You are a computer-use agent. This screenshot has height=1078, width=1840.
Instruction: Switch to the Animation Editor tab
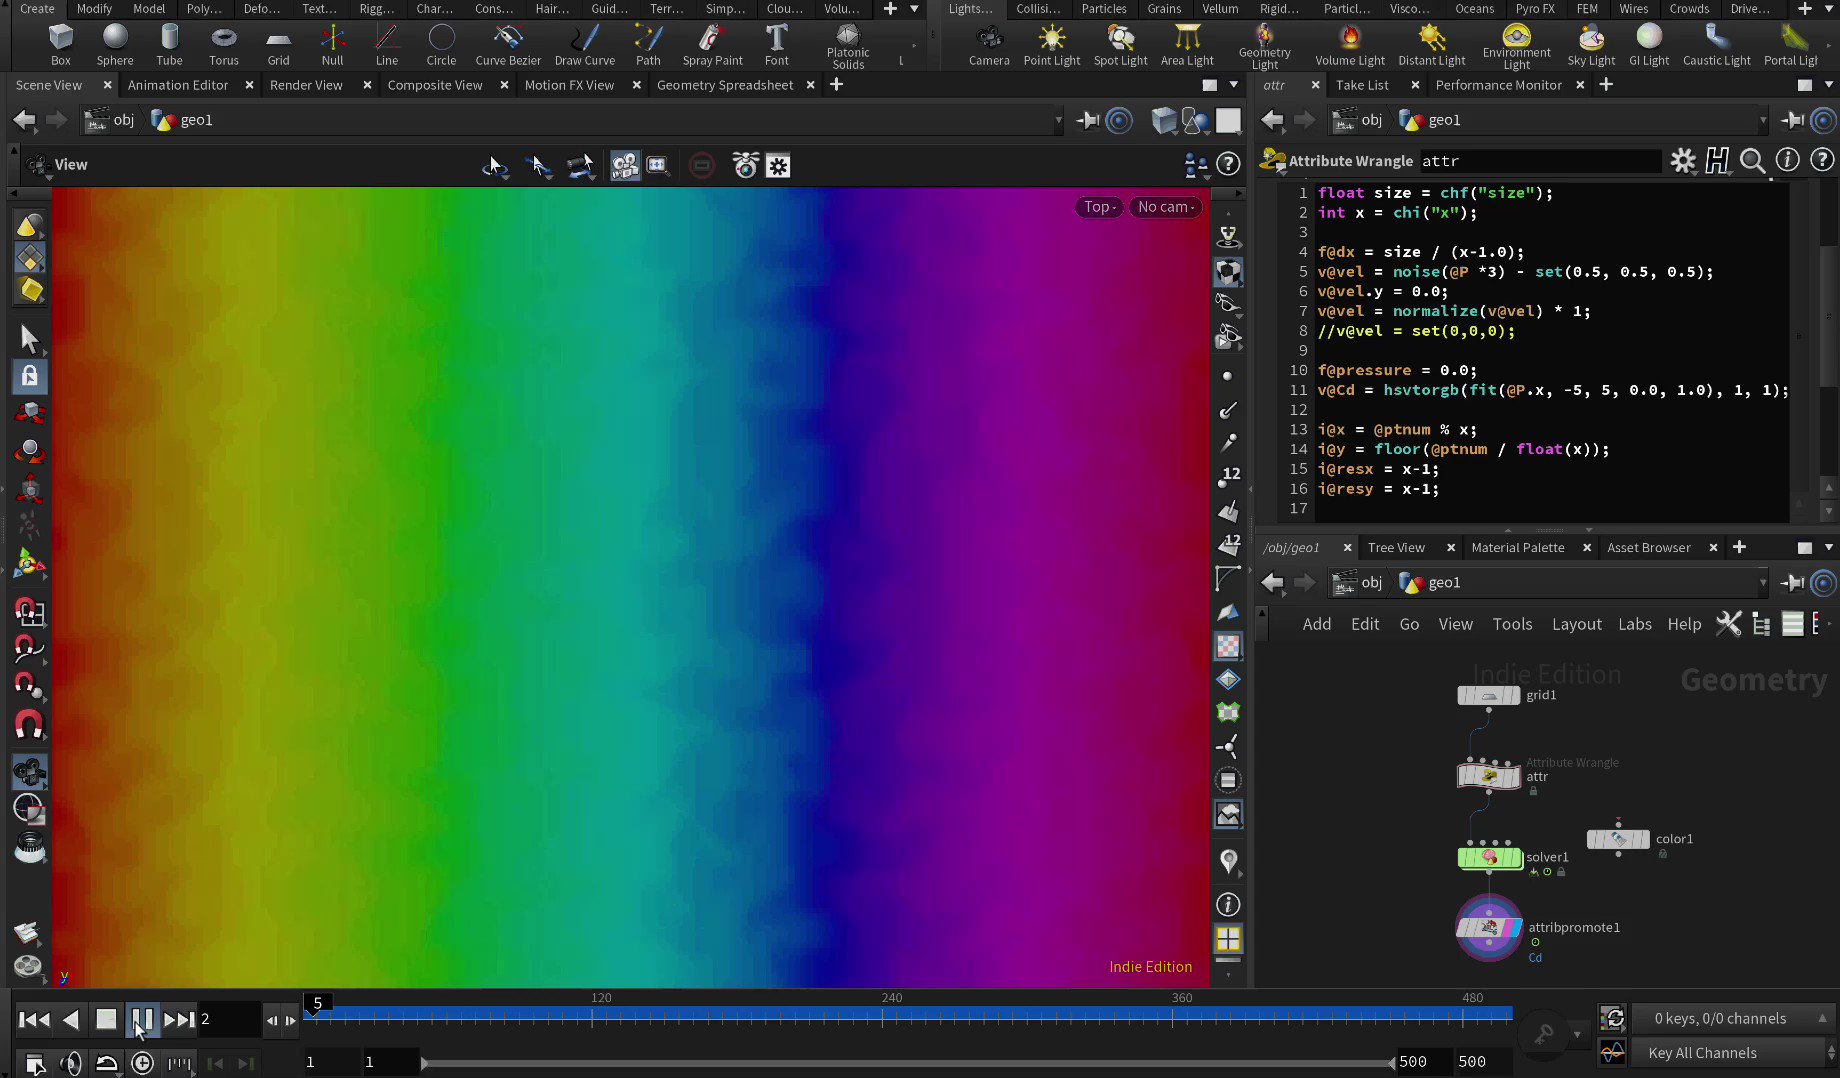pos(178,85)
